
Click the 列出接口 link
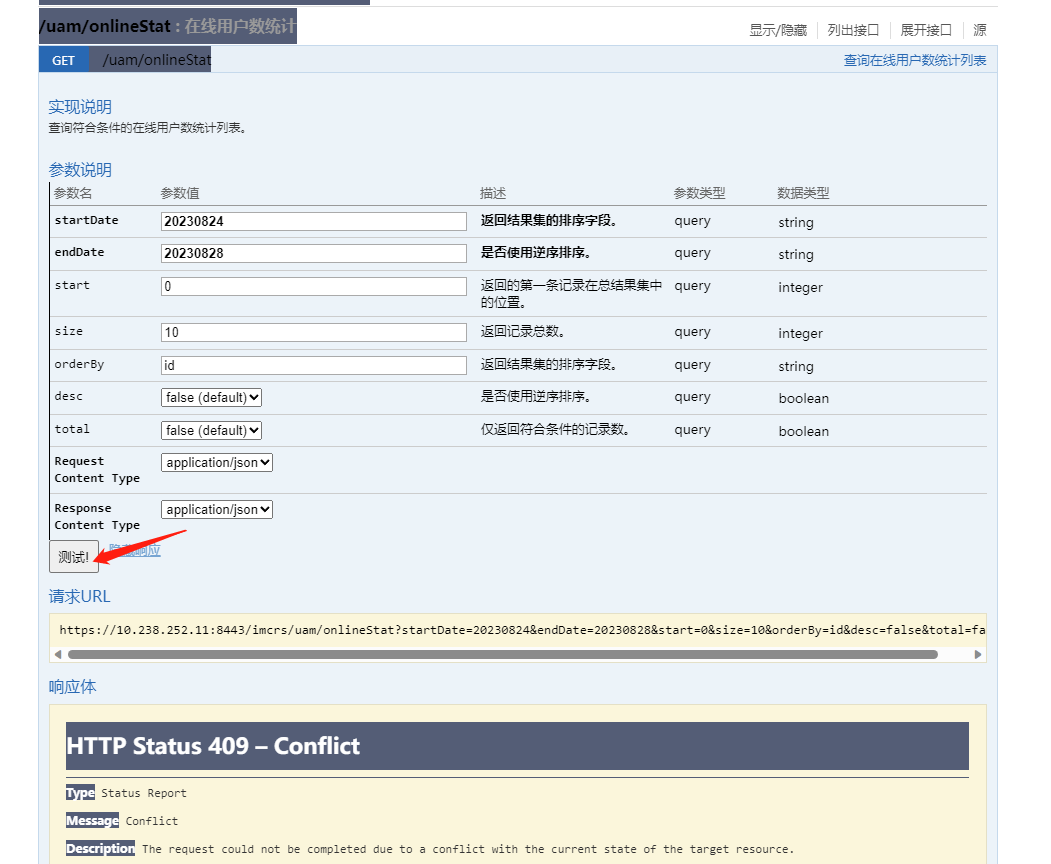[853, 30]
